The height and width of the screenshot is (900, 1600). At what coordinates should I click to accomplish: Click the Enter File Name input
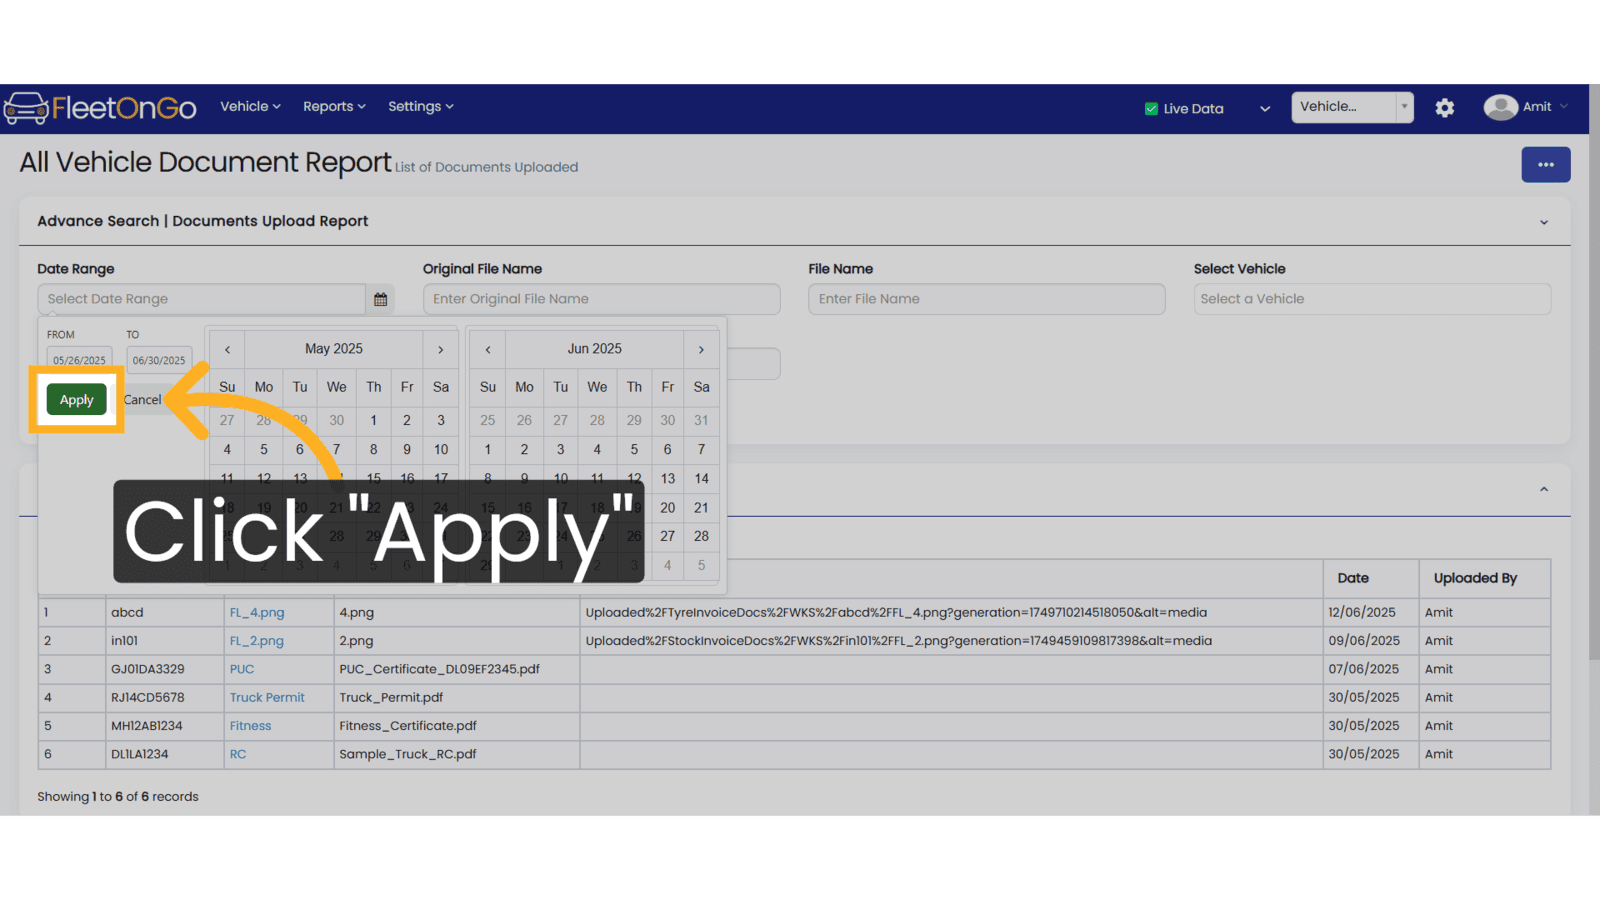tap(986, 299)
